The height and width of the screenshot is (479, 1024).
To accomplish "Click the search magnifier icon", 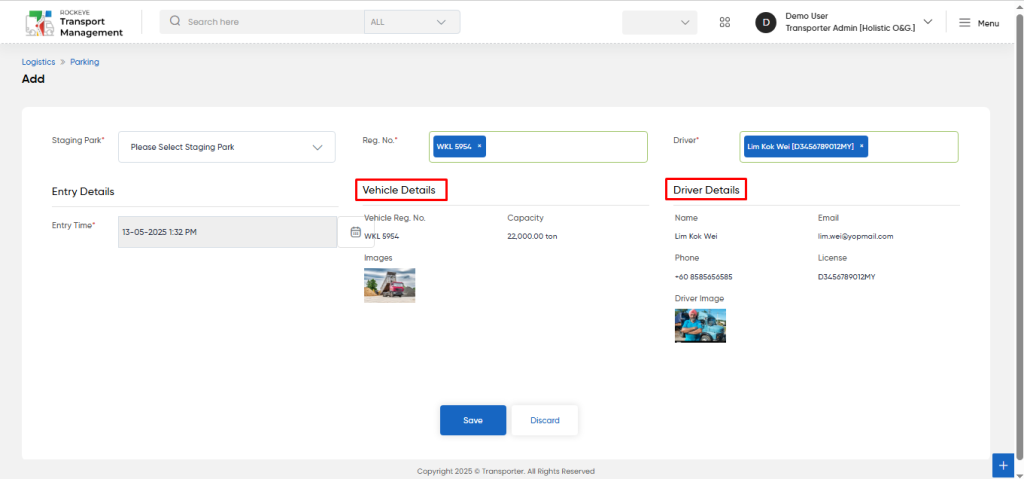I will click(174, 21).
